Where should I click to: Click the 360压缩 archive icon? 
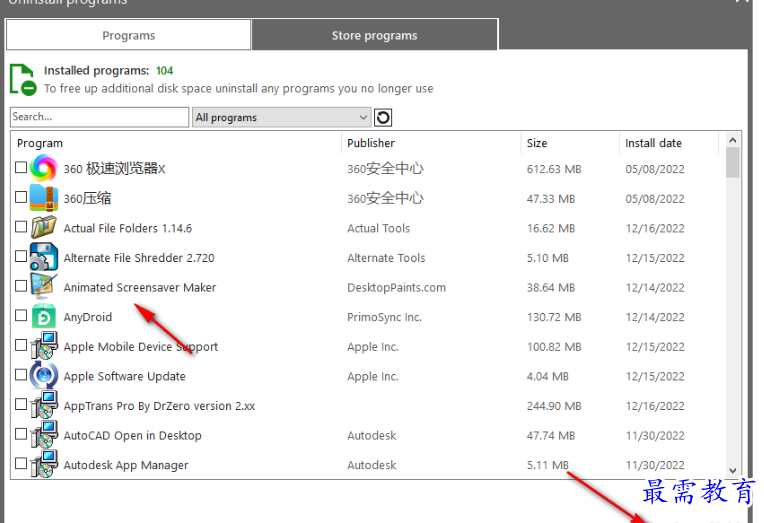pos(43,197)
